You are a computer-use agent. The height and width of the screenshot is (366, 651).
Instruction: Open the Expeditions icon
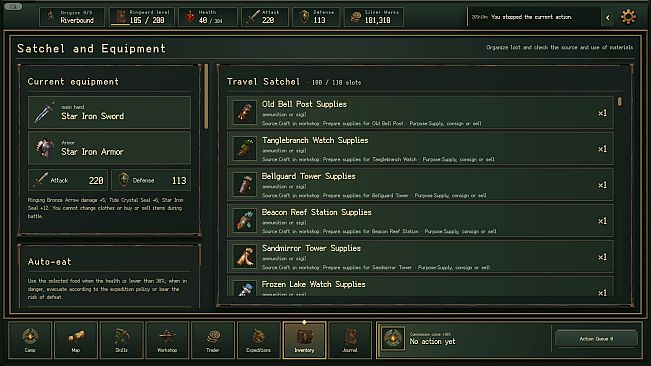(x=258, y=340)
